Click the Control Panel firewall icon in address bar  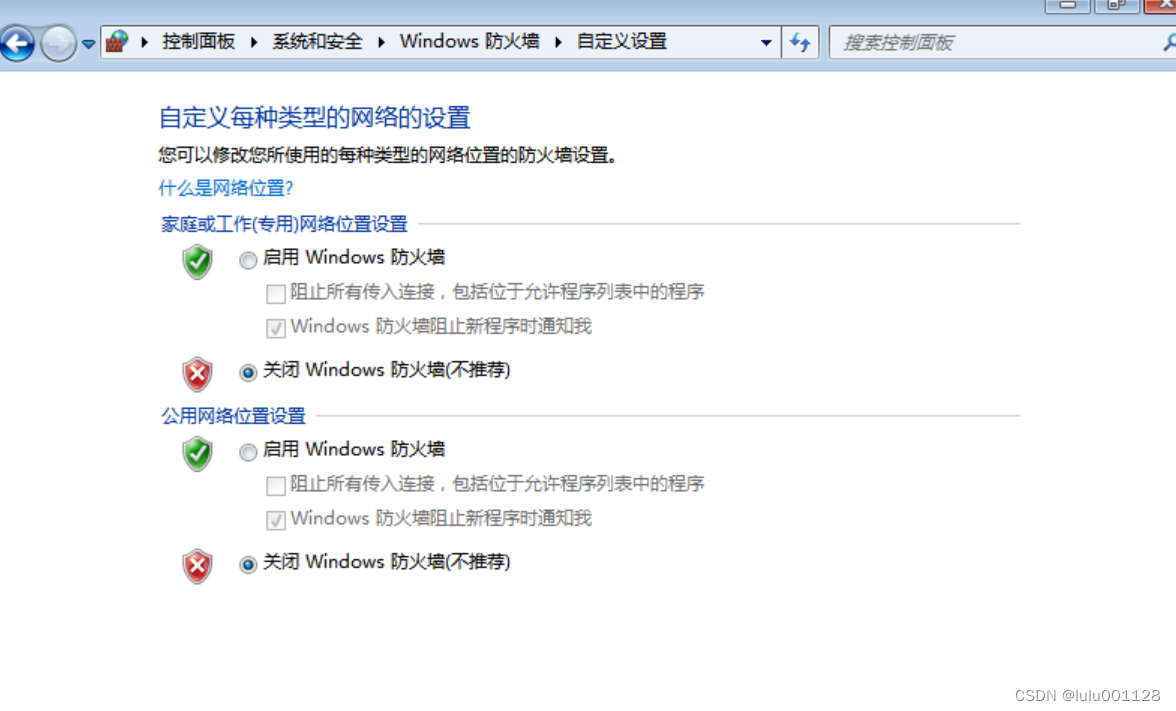[x=117, y=41]
